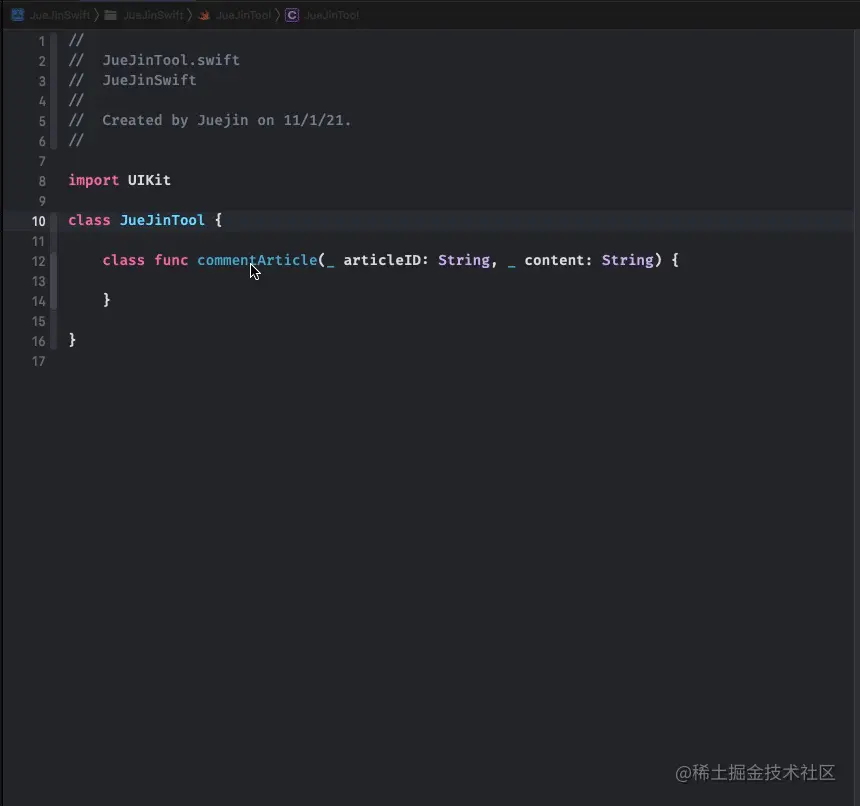Click the closing brace on line 16

pyautogui.click(x=71, y=340)
